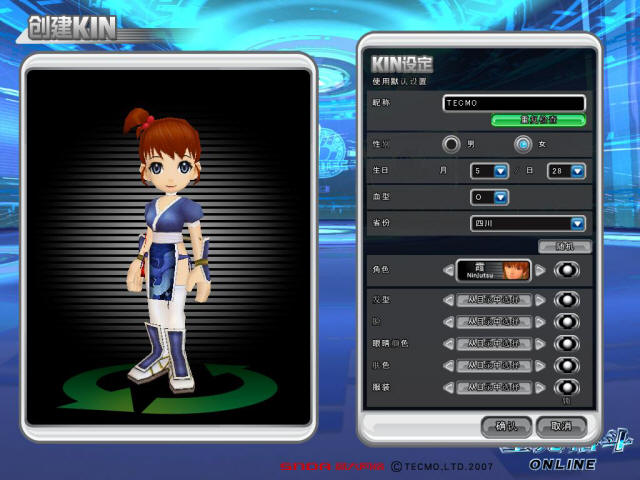Open the 眼睛颜色 catalog selector 从目录中选择
Screen dimensions: 640x480
(494, 344)
